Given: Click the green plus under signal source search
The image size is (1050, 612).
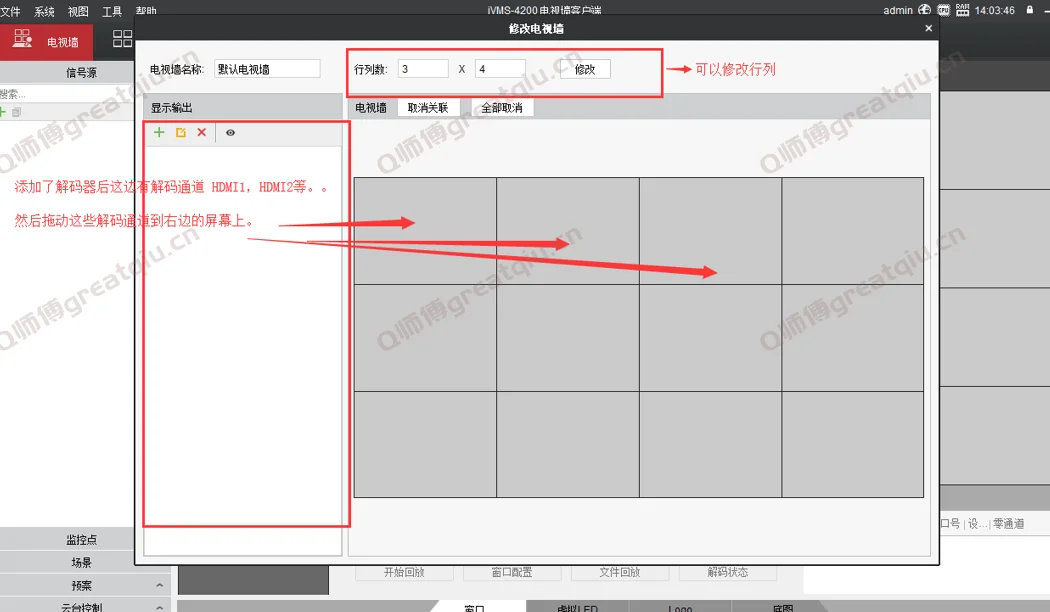Looking at the screenshot, I should 3,111.
